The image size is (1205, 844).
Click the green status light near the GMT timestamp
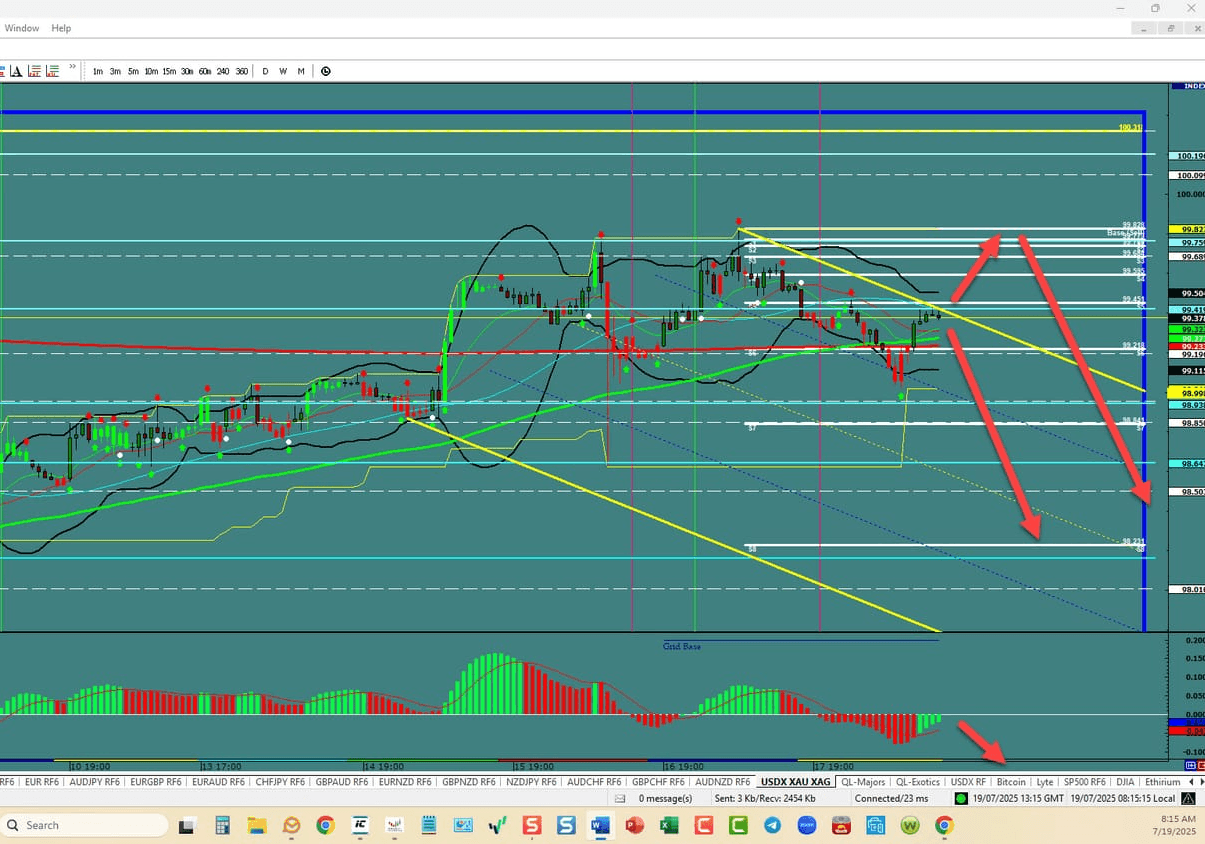[960, 798]
